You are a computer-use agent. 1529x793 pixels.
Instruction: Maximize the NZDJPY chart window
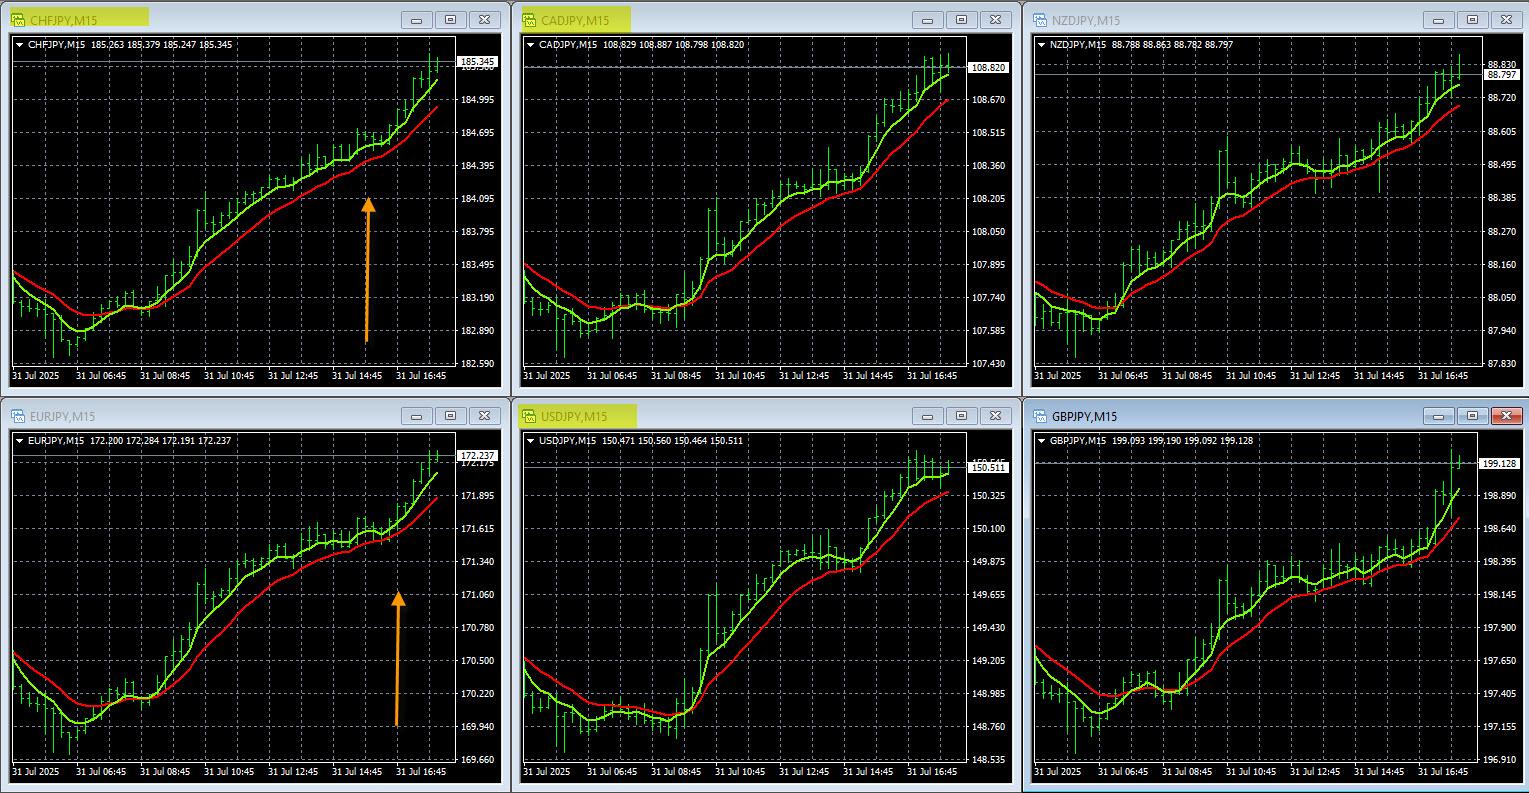click(1471, 18)
